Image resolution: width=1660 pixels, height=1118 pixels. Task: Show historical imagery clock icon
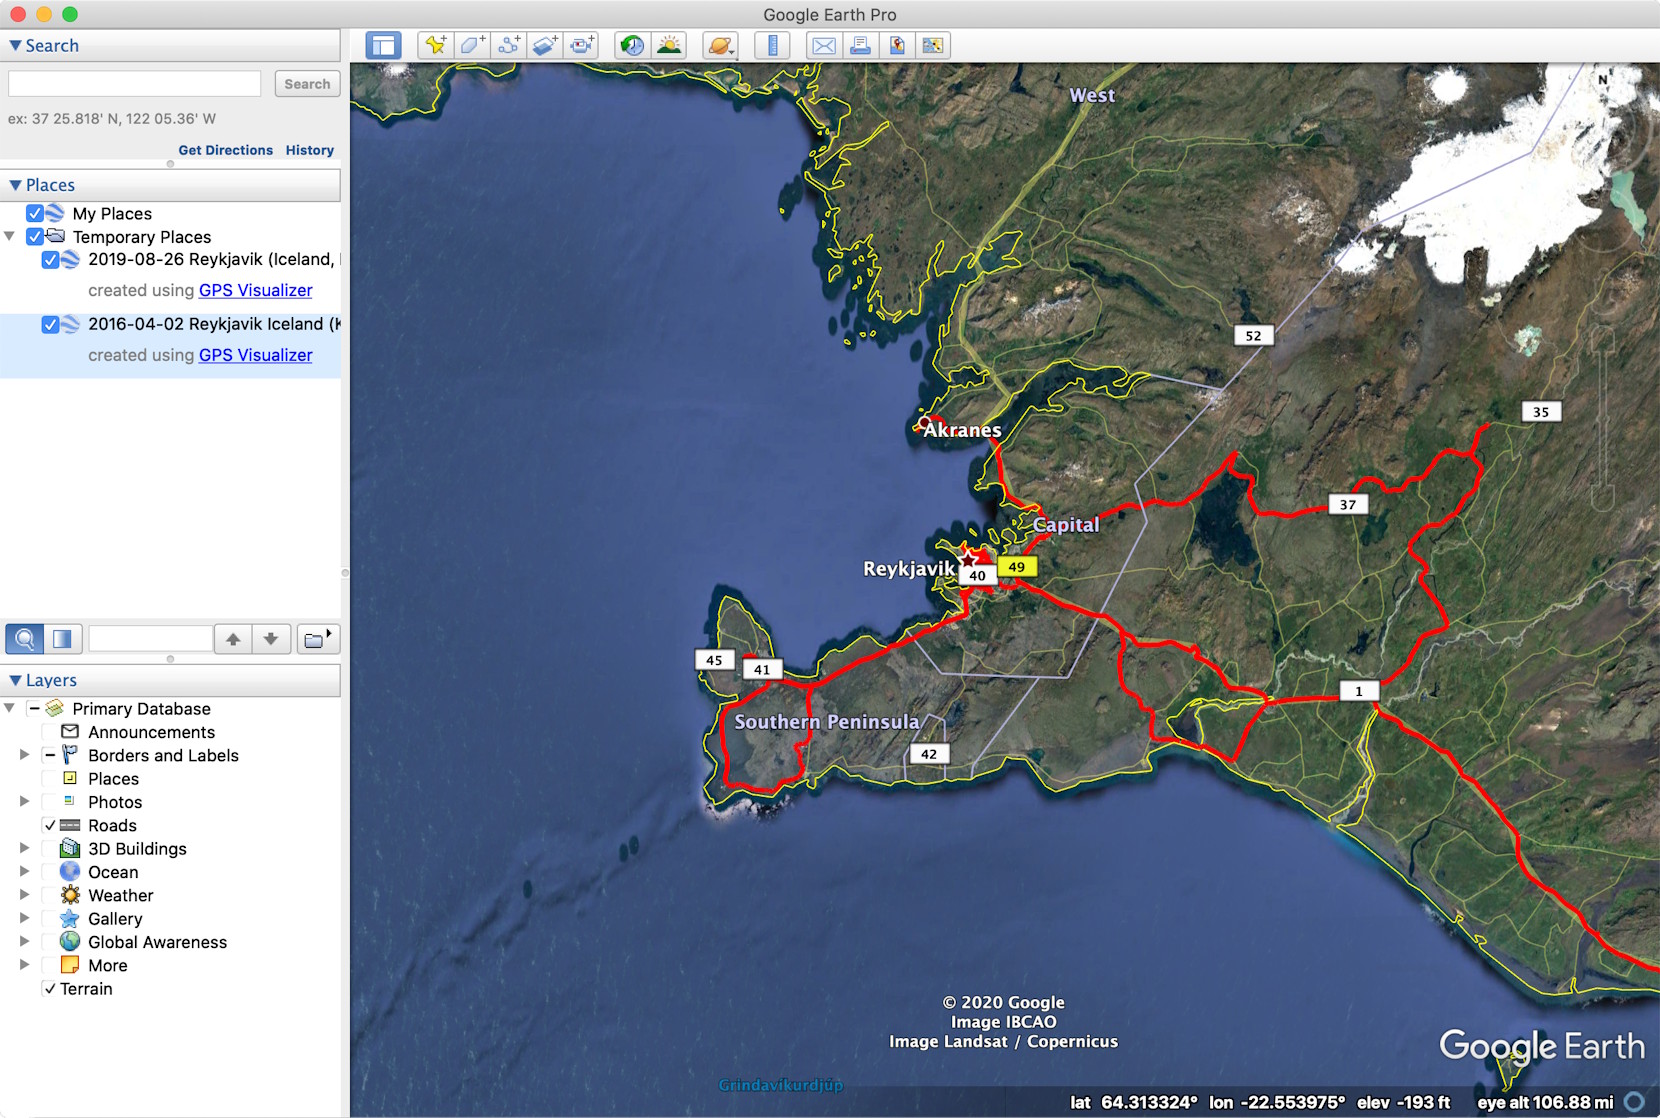pyautogui.click(x=632, y=45)
